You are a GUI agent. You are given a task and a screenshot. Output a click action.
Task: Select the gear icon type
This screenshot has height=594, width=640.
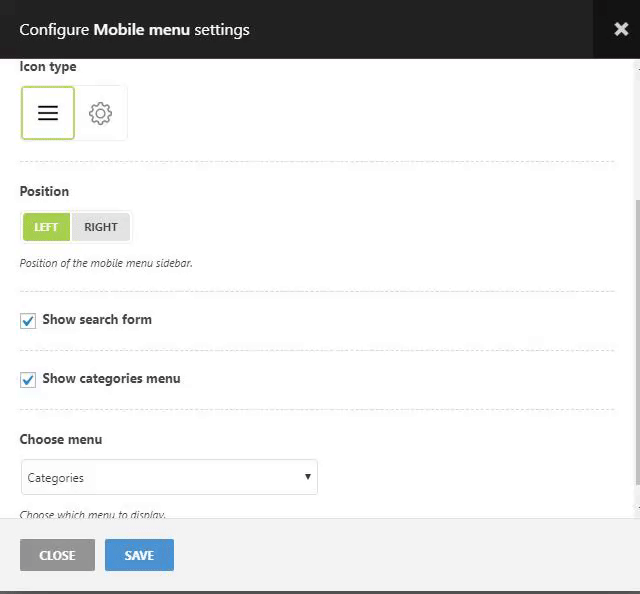(100, 113)
